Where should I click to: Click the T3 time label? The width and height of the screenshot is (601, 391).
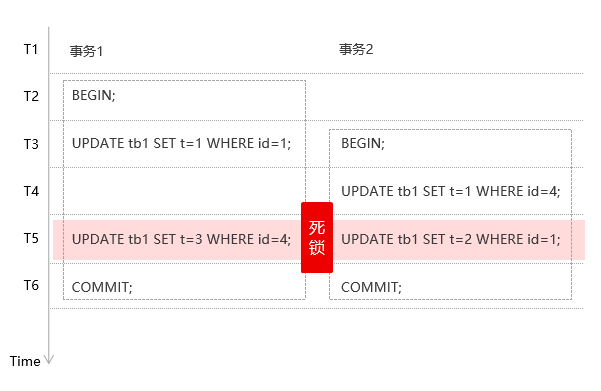(x=31, y=144)
